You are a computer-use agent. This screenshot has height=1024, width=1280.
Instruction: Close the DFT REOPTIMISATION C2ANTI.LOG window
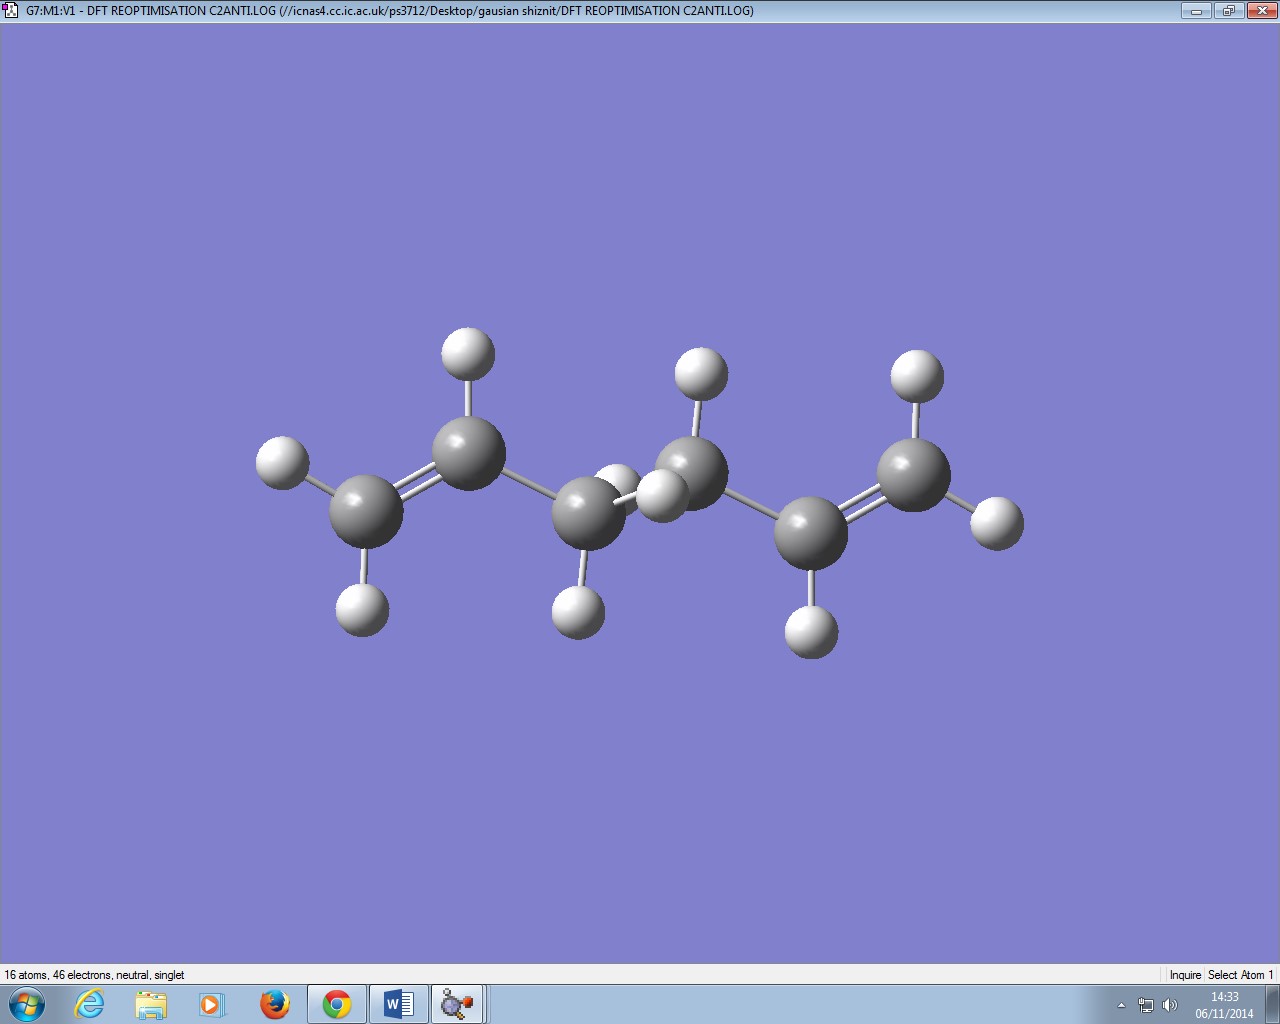(1260, 11)
